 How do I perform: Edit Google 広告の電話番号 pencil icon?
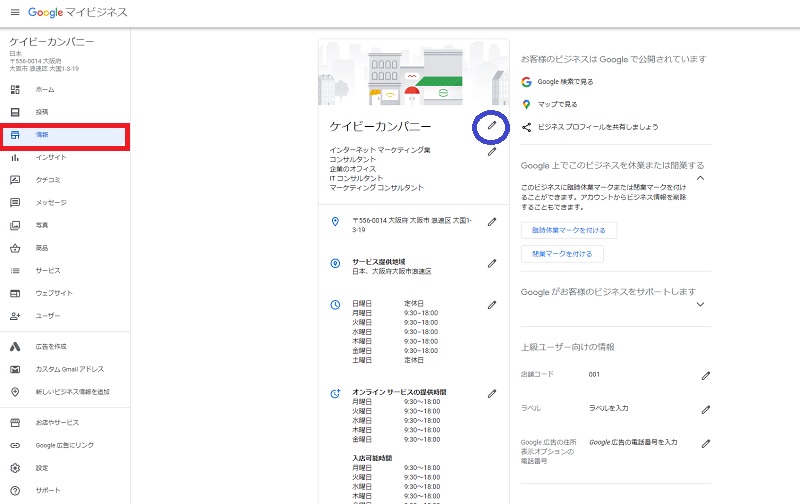pyautogui.click(x=706, y=444)
